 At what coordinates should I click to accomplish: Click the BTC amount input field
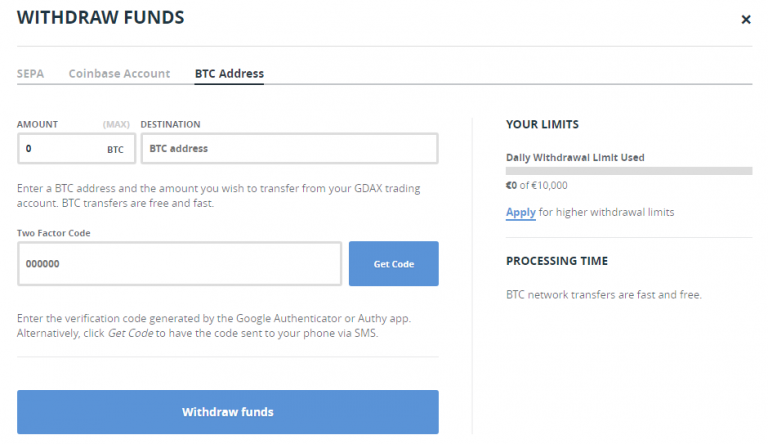60,148
